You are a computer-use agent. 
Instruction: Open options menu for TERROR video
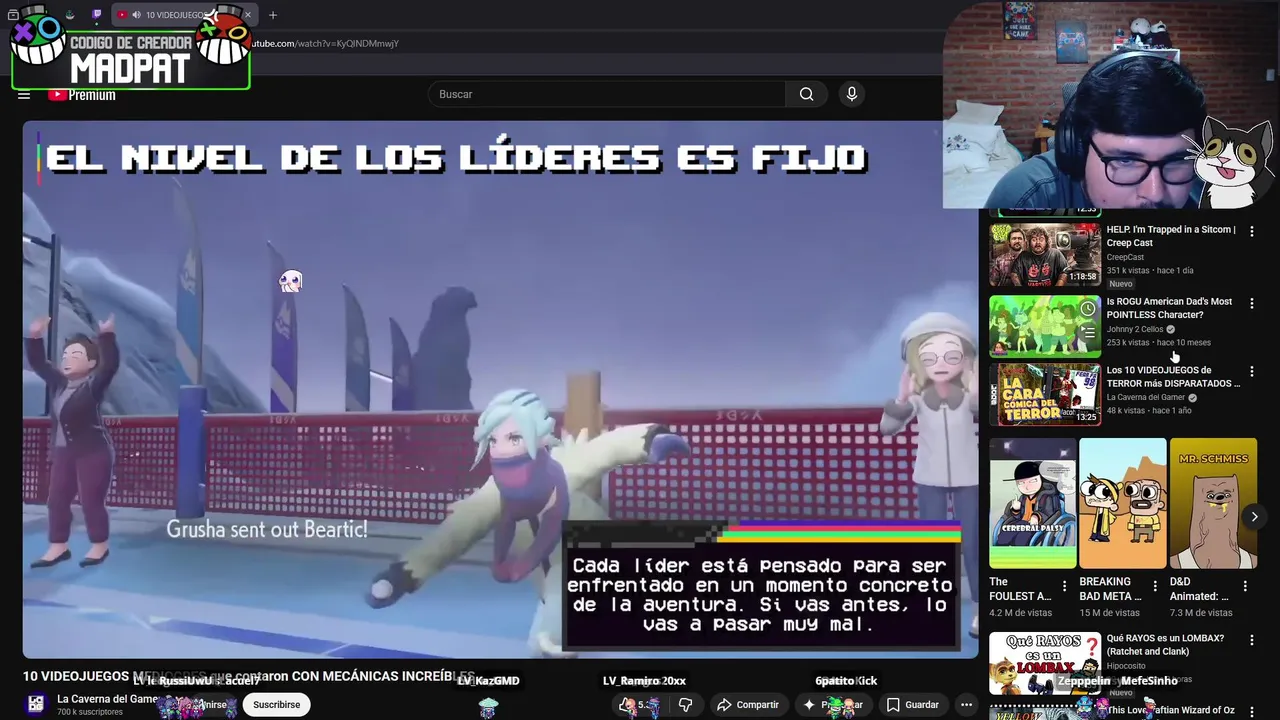pos(1251,371)
